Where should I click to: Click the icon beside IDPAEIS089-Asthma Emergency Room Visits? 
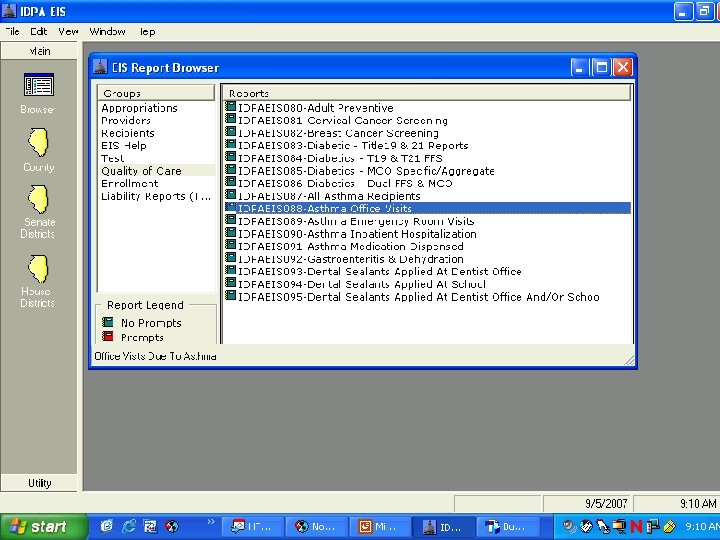[231, 220]
